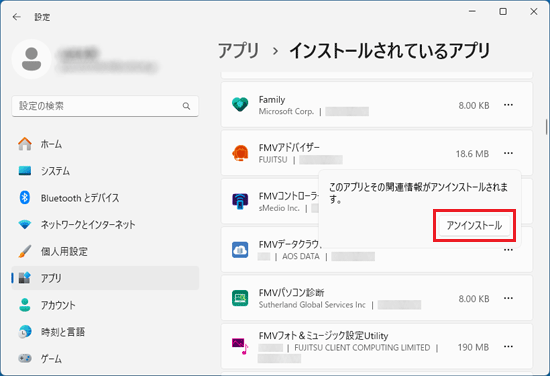The width and height of the screenshot is (550, 376).
Task: Click the ホーム house icon
Action: click(25, 144)
